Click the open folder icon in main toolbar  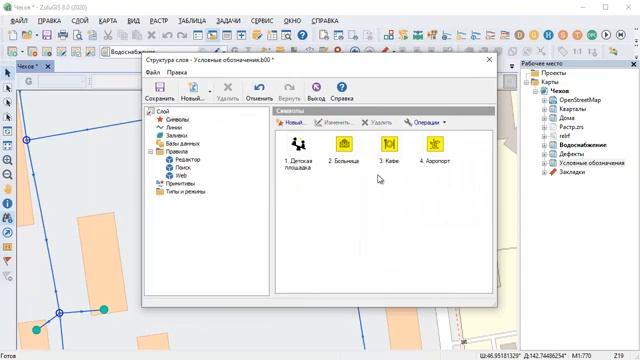click(x=27, y=35)
